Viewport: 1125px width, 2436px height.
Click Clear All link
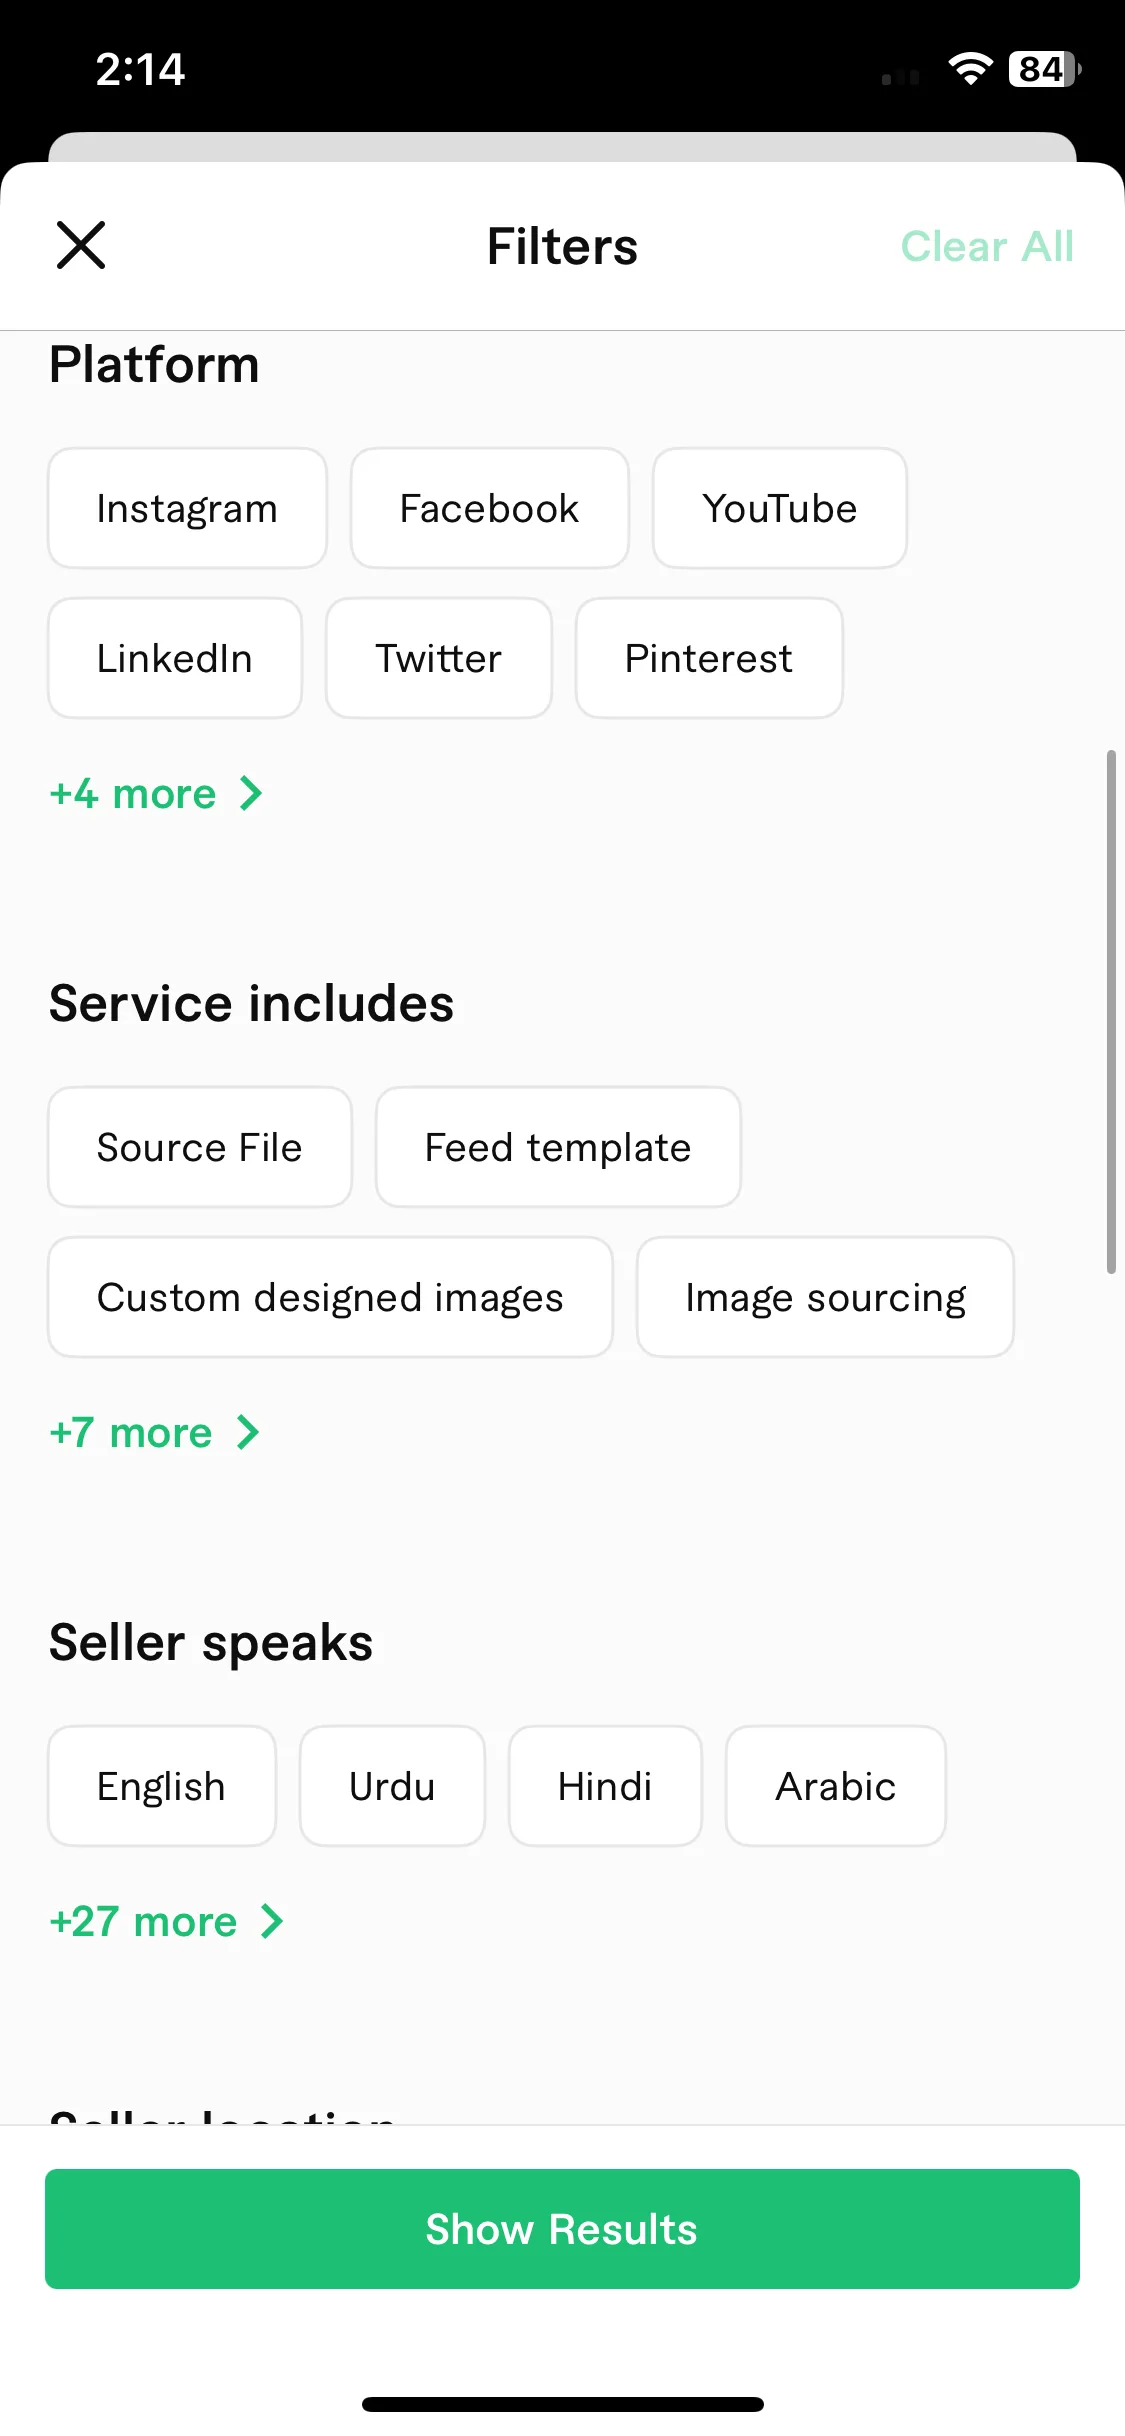tap(988, 246)
